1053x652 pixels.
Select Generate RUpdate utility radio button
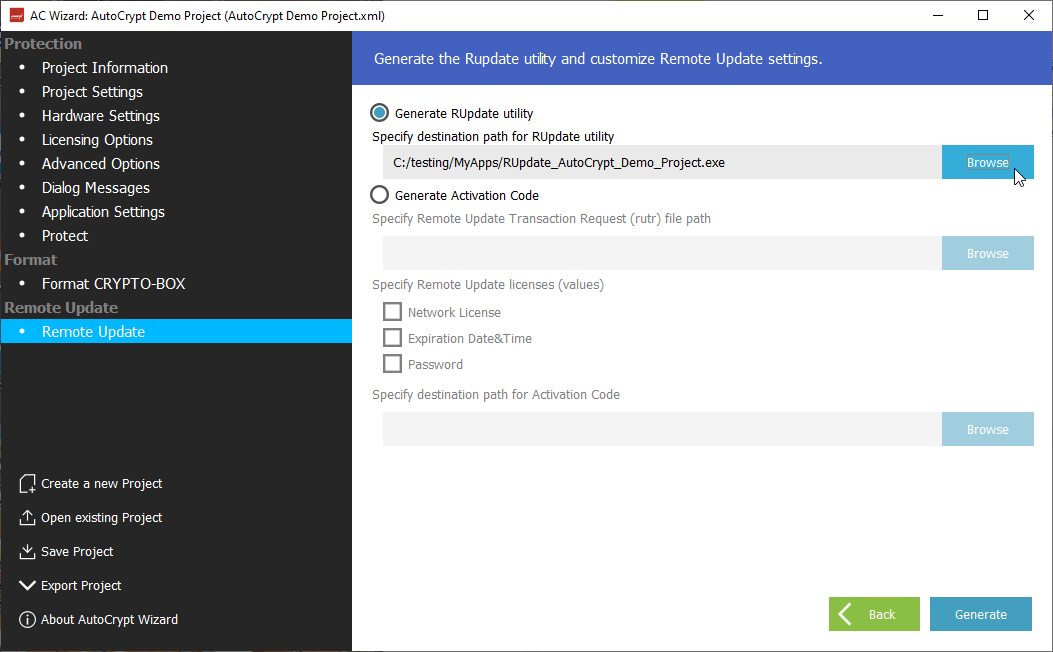(380, 113)
